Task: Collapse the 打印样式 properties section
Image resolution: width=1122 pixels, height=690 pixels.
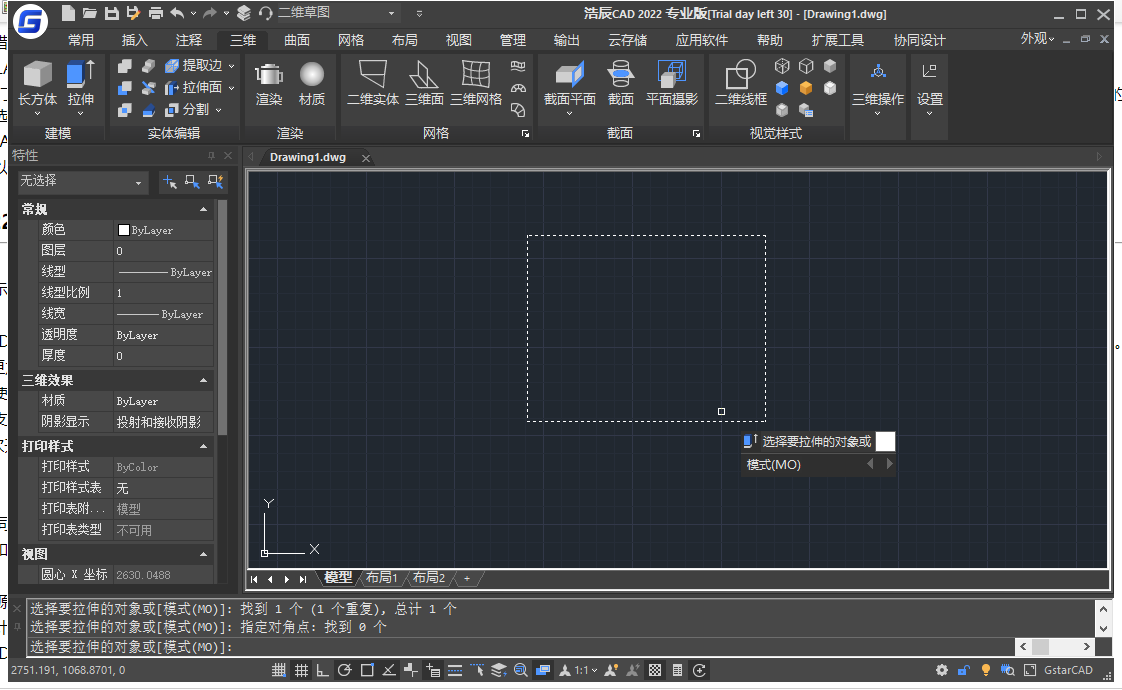Action: point(203,446)
